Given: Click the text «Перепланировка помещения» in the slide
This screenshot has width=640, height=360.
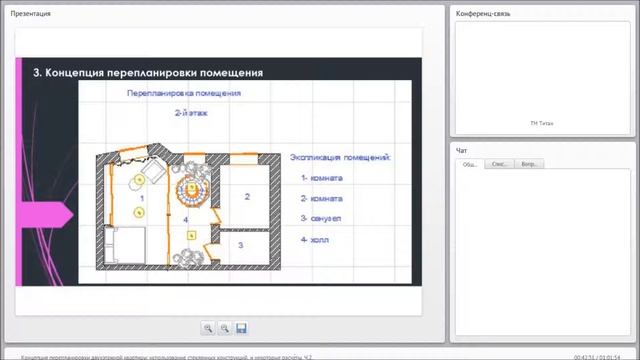Looking at the screenshot, I should pyautogui.click(x=184, y=93).
